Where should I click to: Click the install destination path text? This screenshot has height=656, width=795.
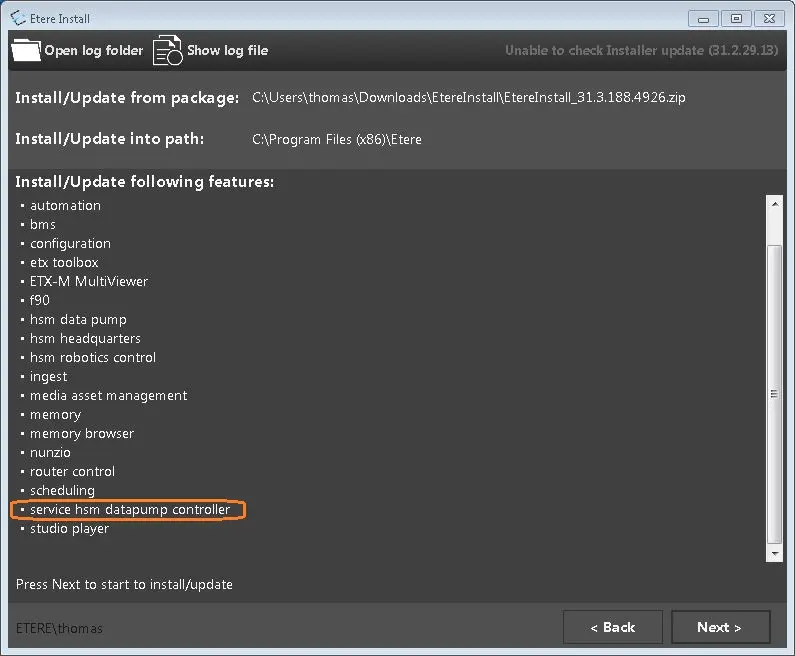337,139
